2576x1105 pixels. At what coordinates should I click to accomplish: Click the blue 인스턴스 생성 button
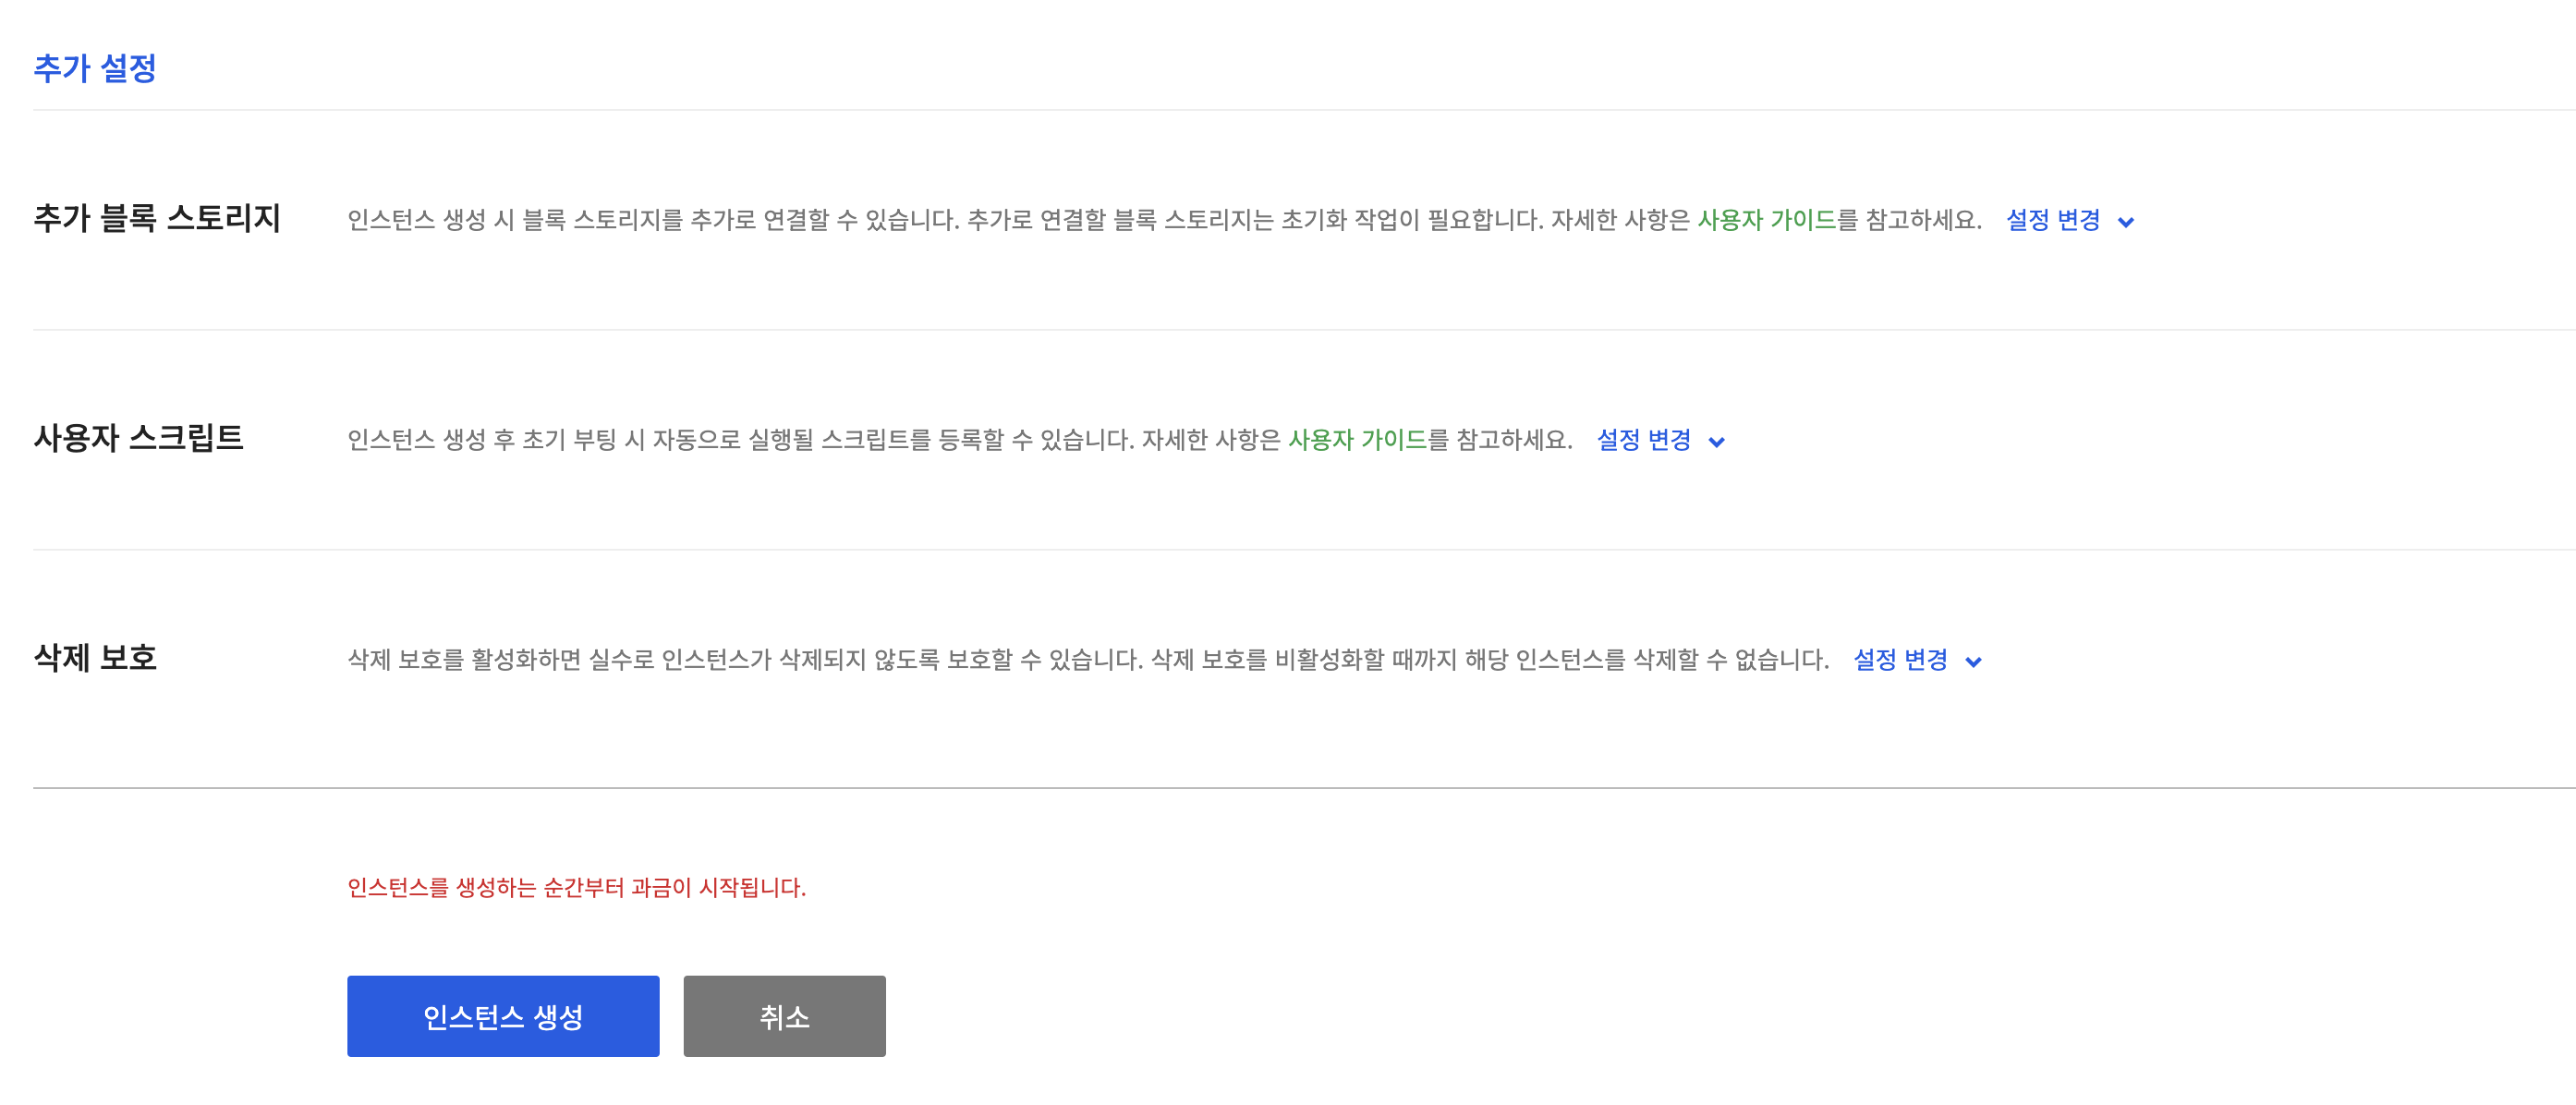[x=503, y=1016]
